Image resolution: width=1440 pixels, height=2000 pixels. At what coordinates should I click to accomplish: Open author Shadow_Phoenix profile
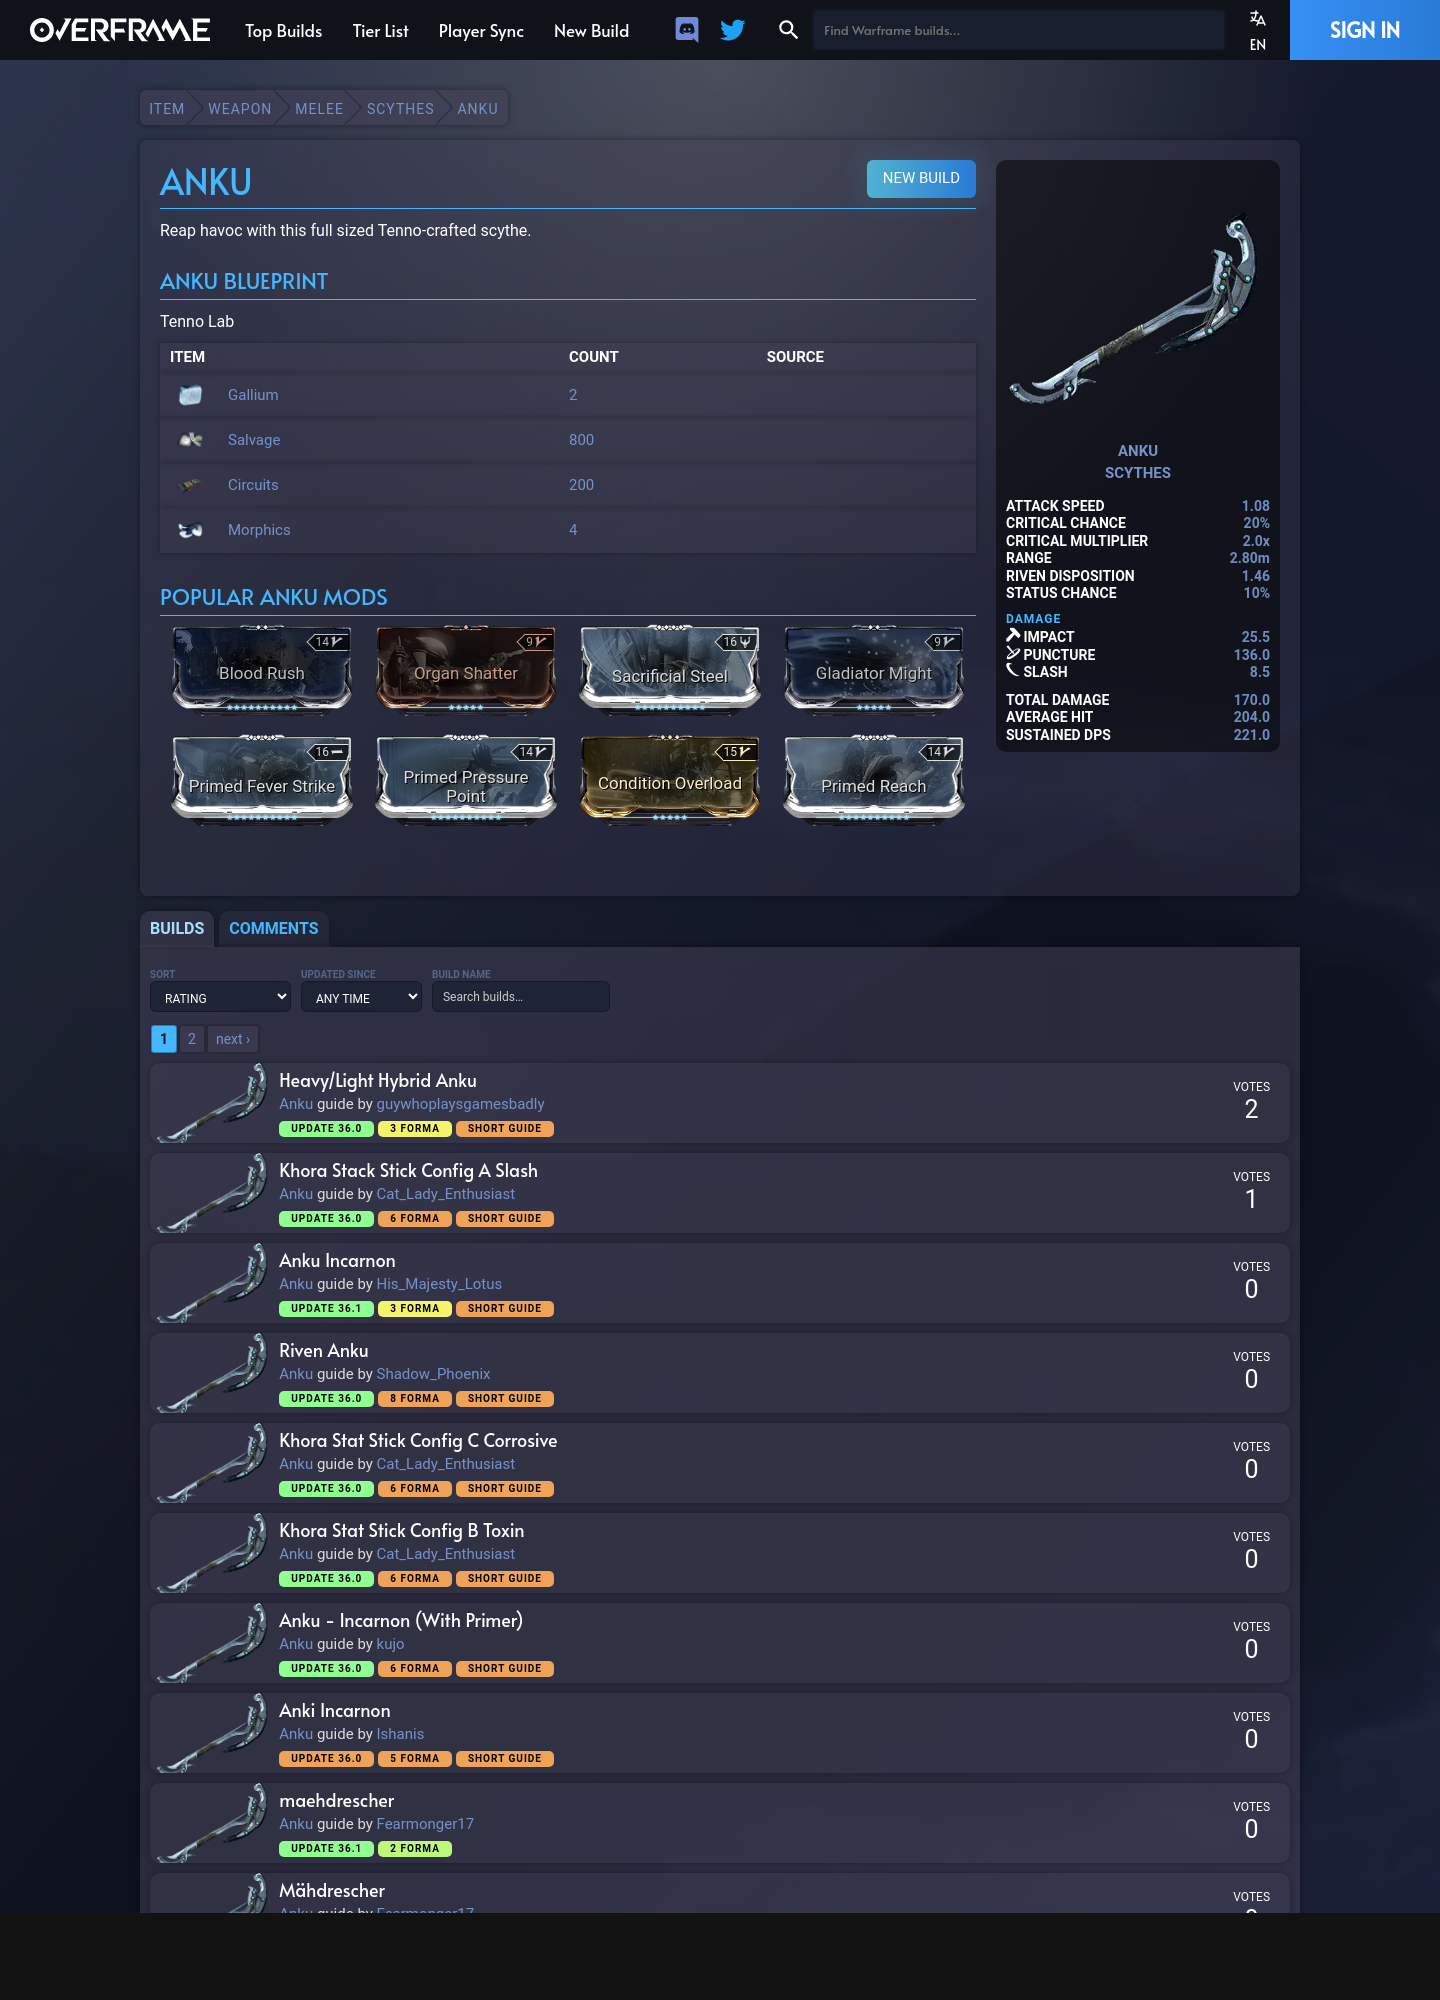point(433,1374)
